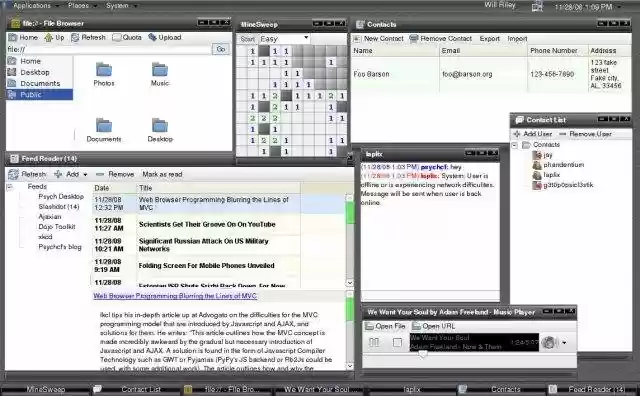Click Start in MineSweep

point(247,39)
